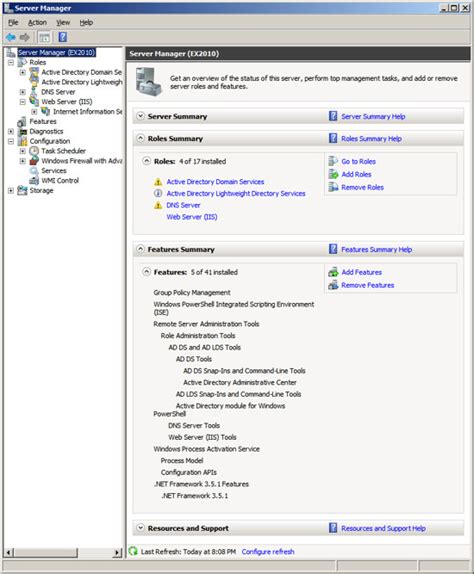Click the Roles Summary Help book icon
Image resolution: width=474 pixels, height=574 pixels.
pyautogui.click(x=333, y=138)
